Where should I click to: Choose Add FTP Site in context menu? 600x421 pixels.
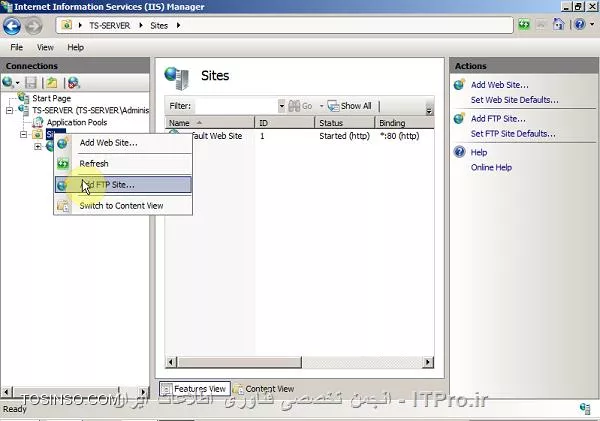click(x=123, y=185)
